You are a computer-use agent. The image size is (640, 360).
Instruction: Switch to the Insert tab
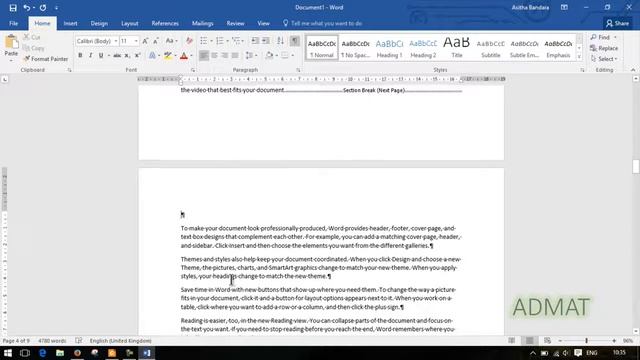coord(70,24)
